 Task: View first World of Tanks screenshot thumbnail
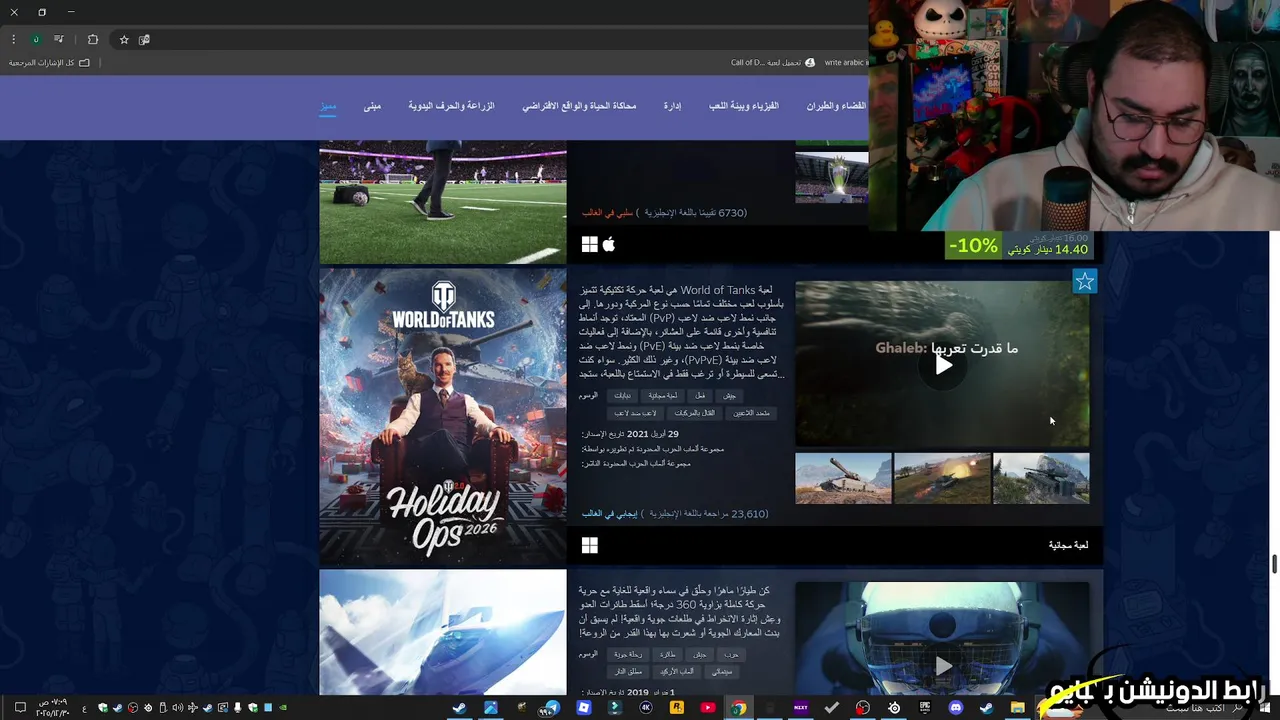[843, 478]
